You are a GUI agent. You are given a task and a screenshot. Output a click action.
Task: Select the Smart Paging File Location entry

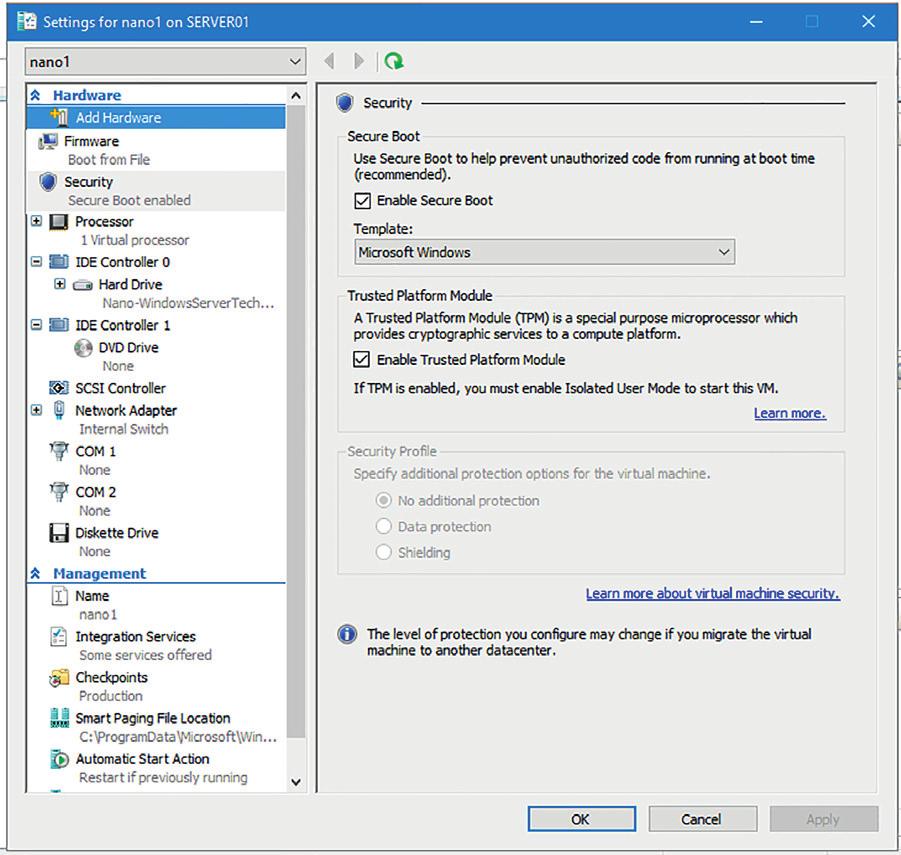coord(156,727)
